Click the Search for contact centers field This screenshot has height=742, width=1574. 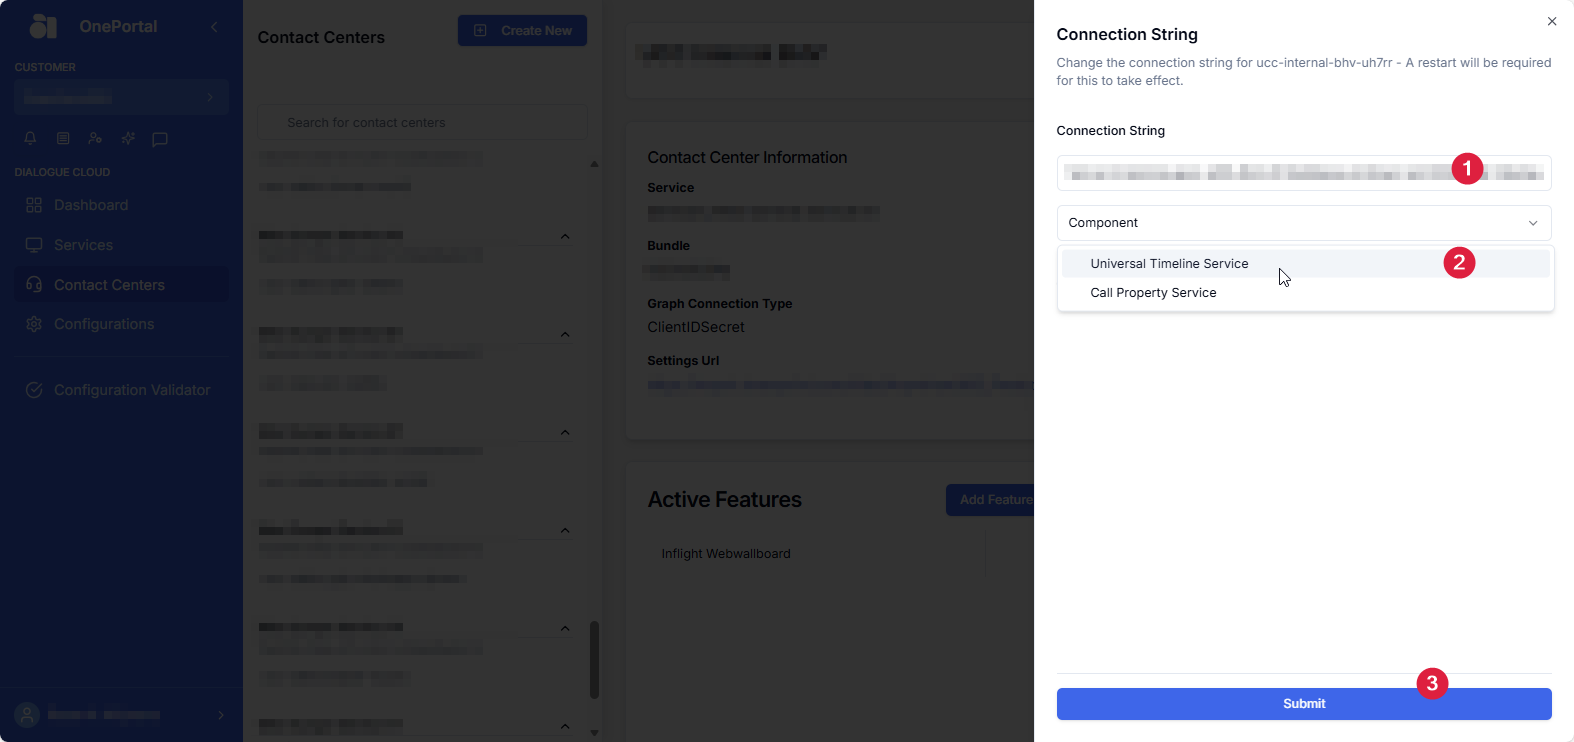pyautogui.click(x=422, y=123)
